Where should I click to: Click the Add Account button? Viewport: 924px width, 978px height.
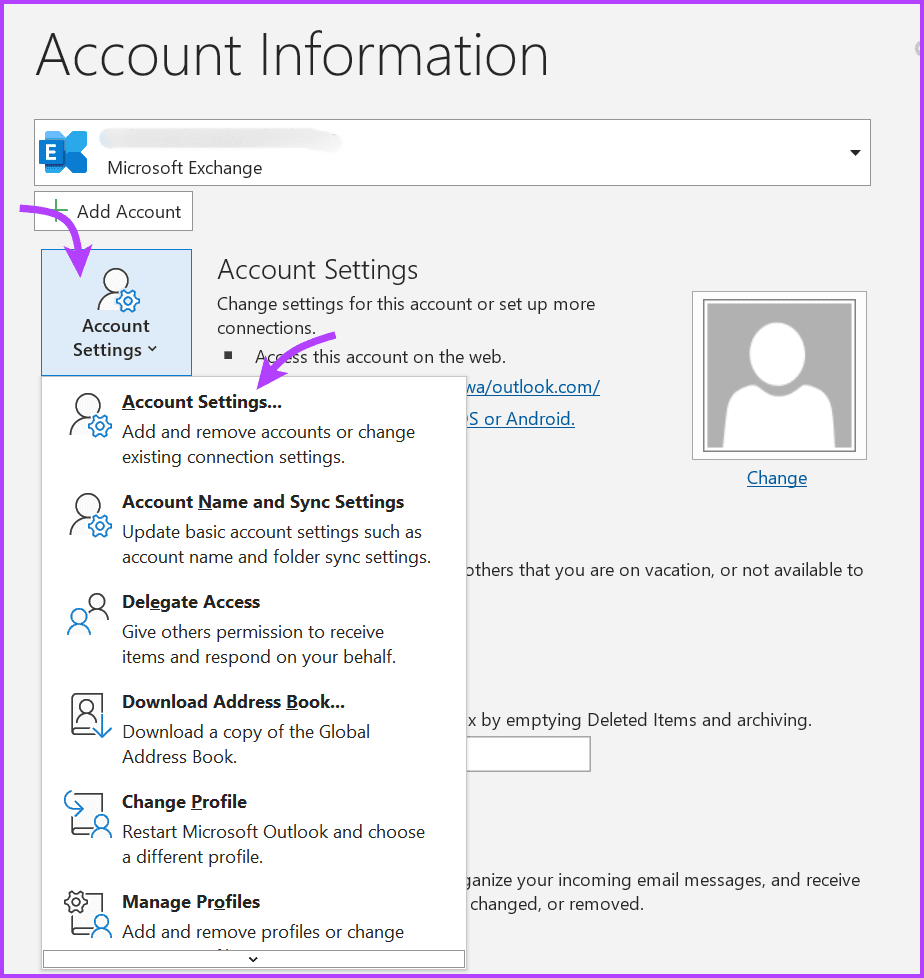114,211
